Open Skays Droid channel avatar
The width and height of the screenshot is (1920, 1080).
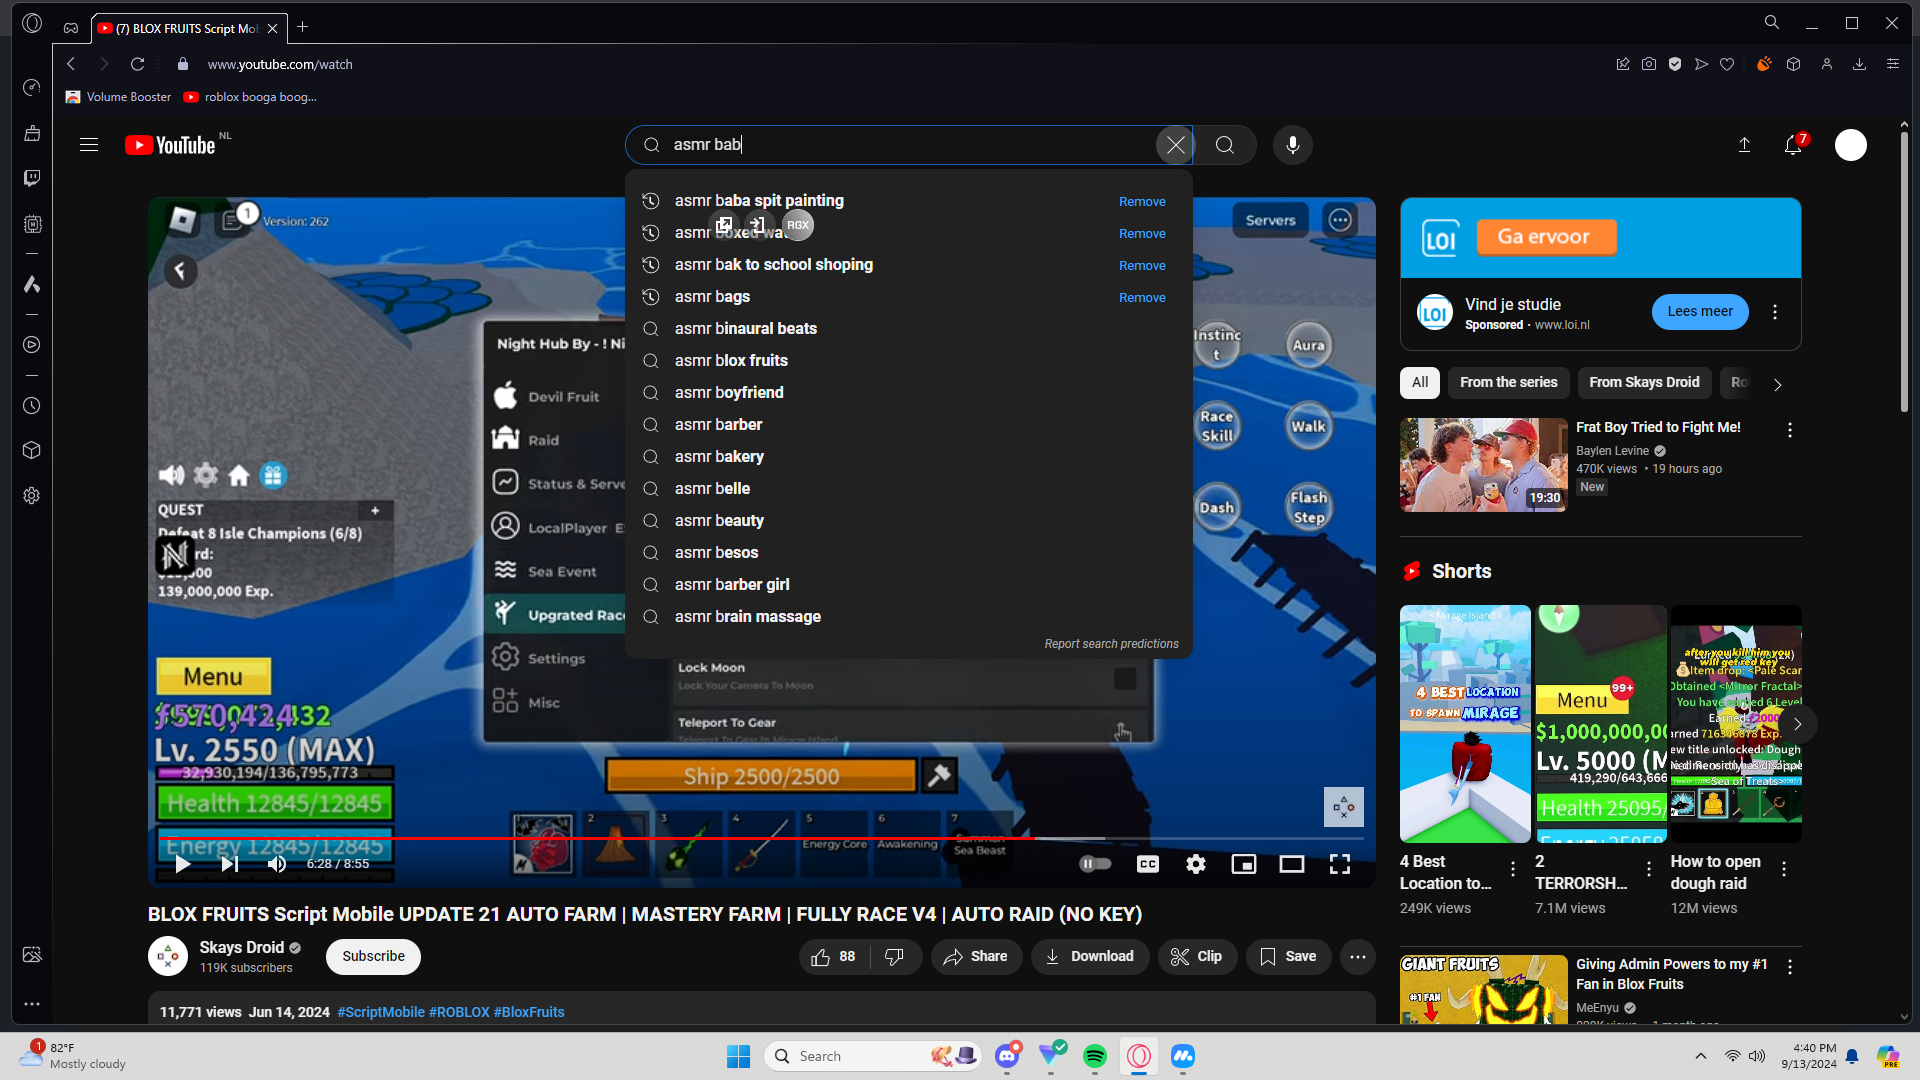pos(168,956)
